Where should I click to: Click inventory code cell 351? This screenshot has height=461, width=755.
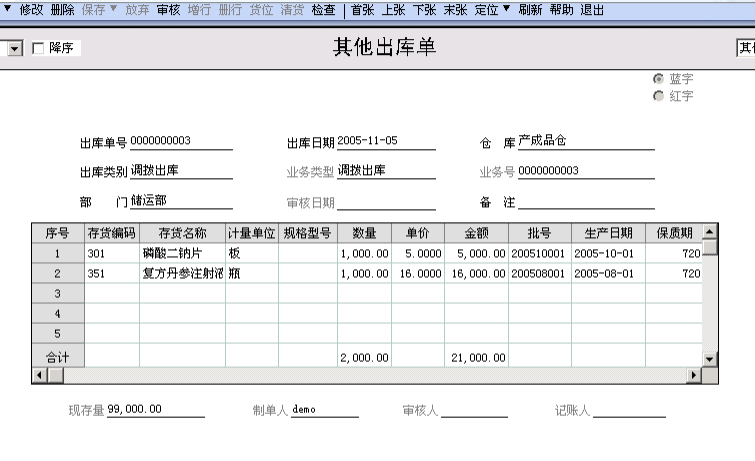[x=112, y=274]
